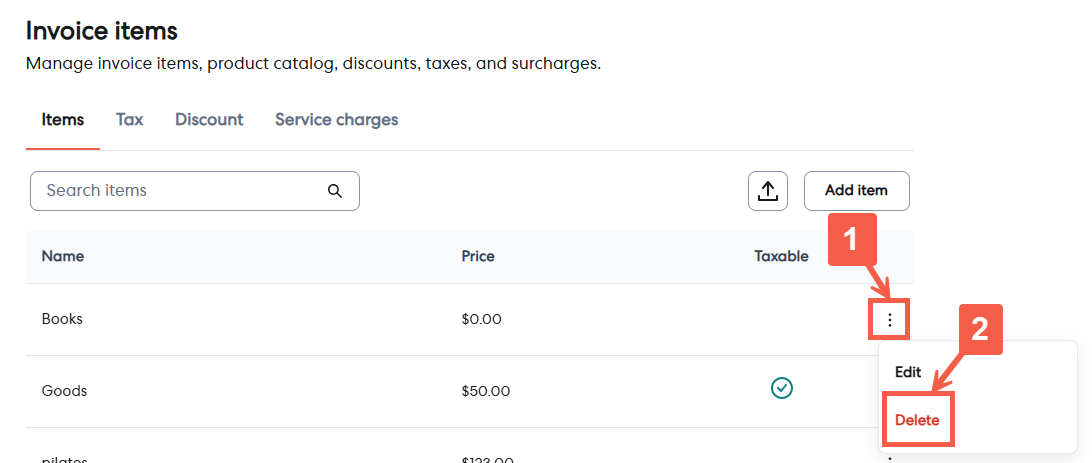This screenshot has height=463, width=1092.
Task: Click the Price column header
Action: (x=478, y=256)
